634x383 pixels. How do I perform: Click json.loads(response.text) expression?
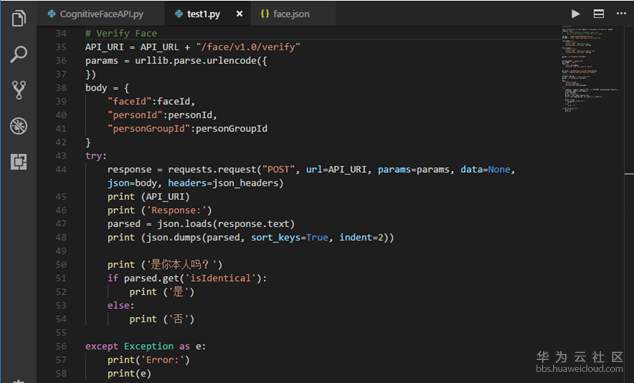click(x=226, y=224)
